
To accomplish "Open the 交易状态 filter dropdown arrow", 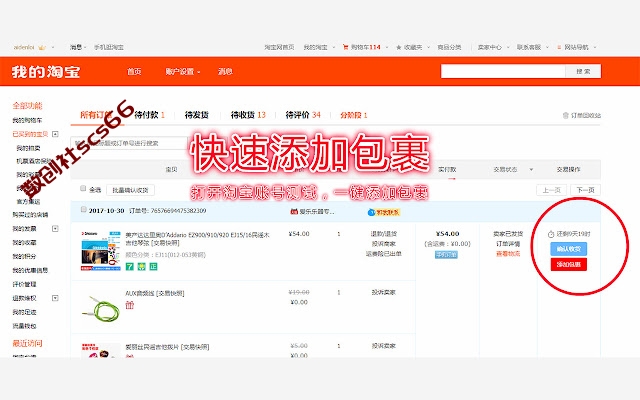I will click(x=531, y=169).
